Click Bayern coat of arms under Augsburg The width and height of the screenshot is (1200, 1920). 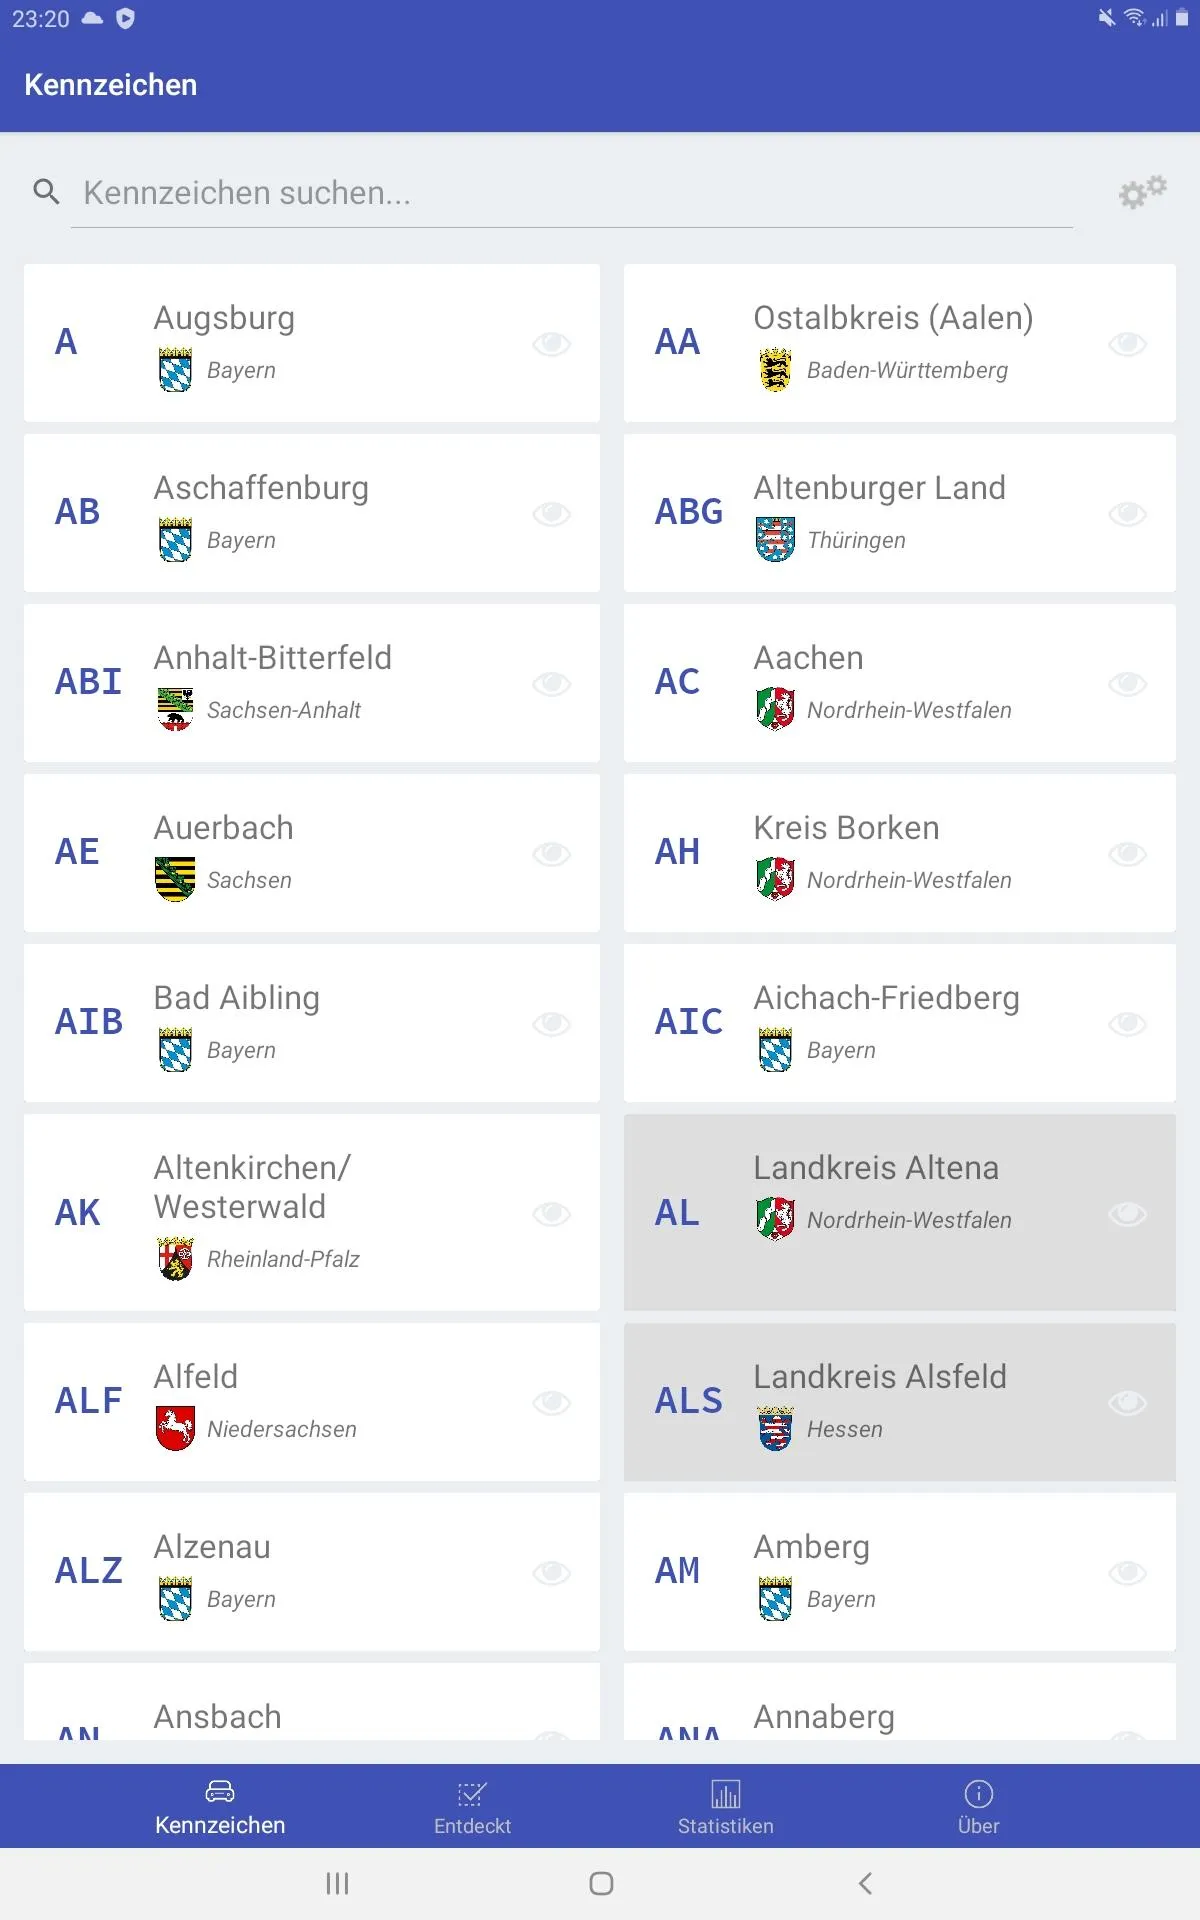click(x=175, y=370)
